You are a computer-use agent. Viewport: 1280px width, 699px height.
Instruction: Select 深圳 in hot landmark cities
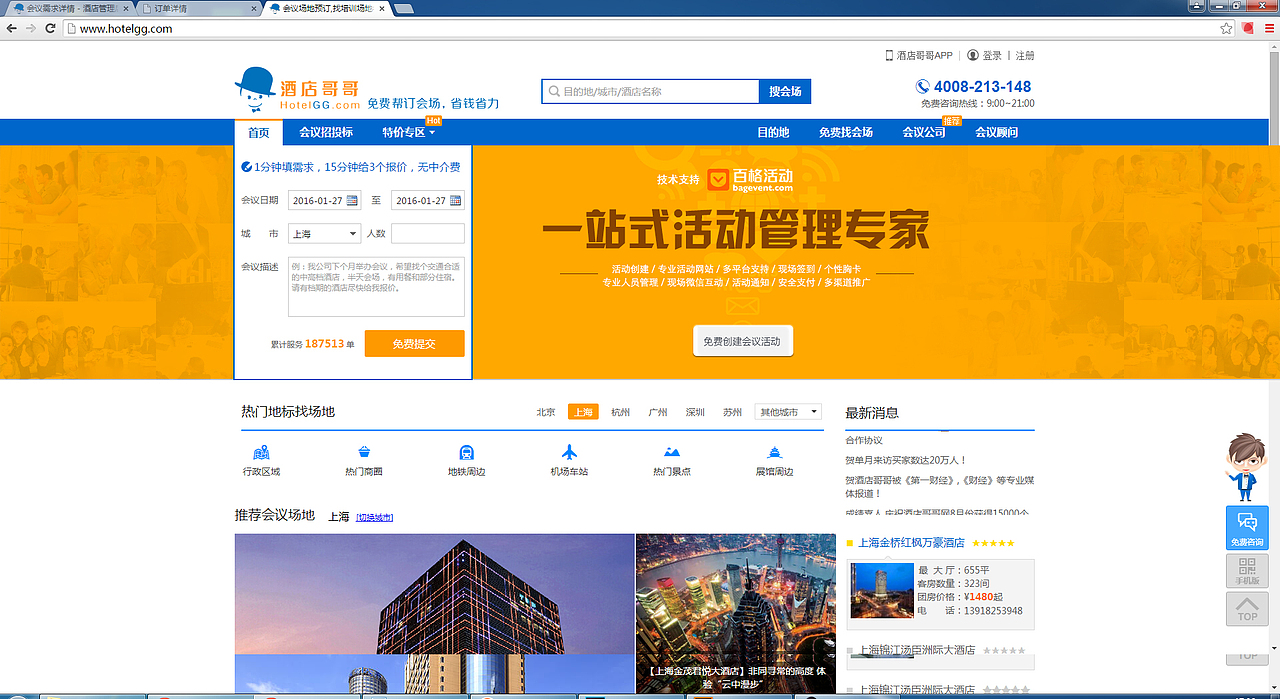pos(695,412)
